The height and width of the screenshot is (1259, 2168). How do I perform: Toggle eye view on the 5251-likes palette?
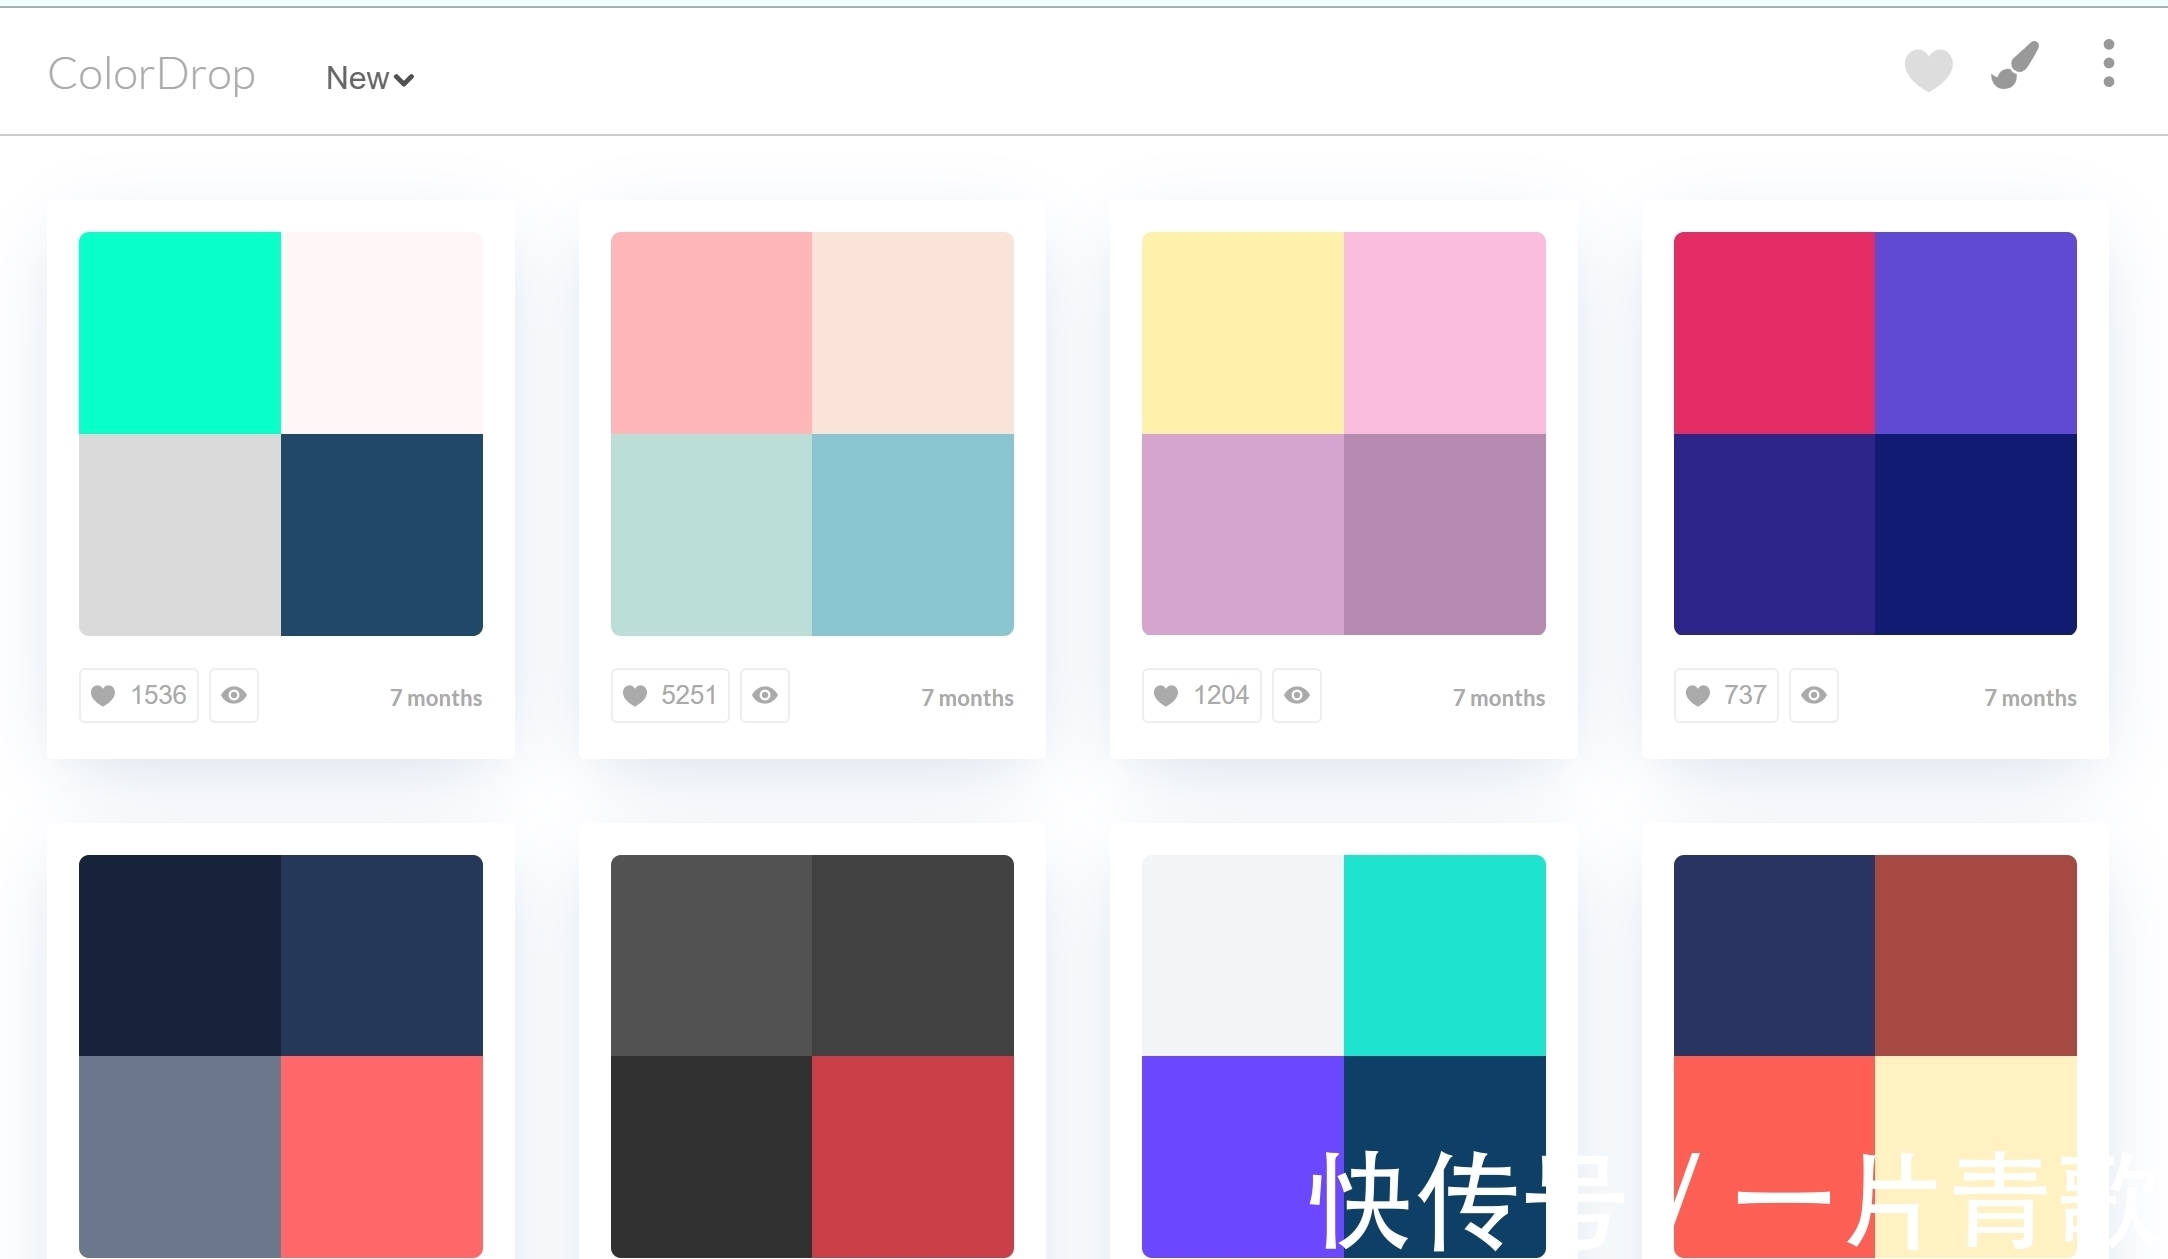(765, 695)
